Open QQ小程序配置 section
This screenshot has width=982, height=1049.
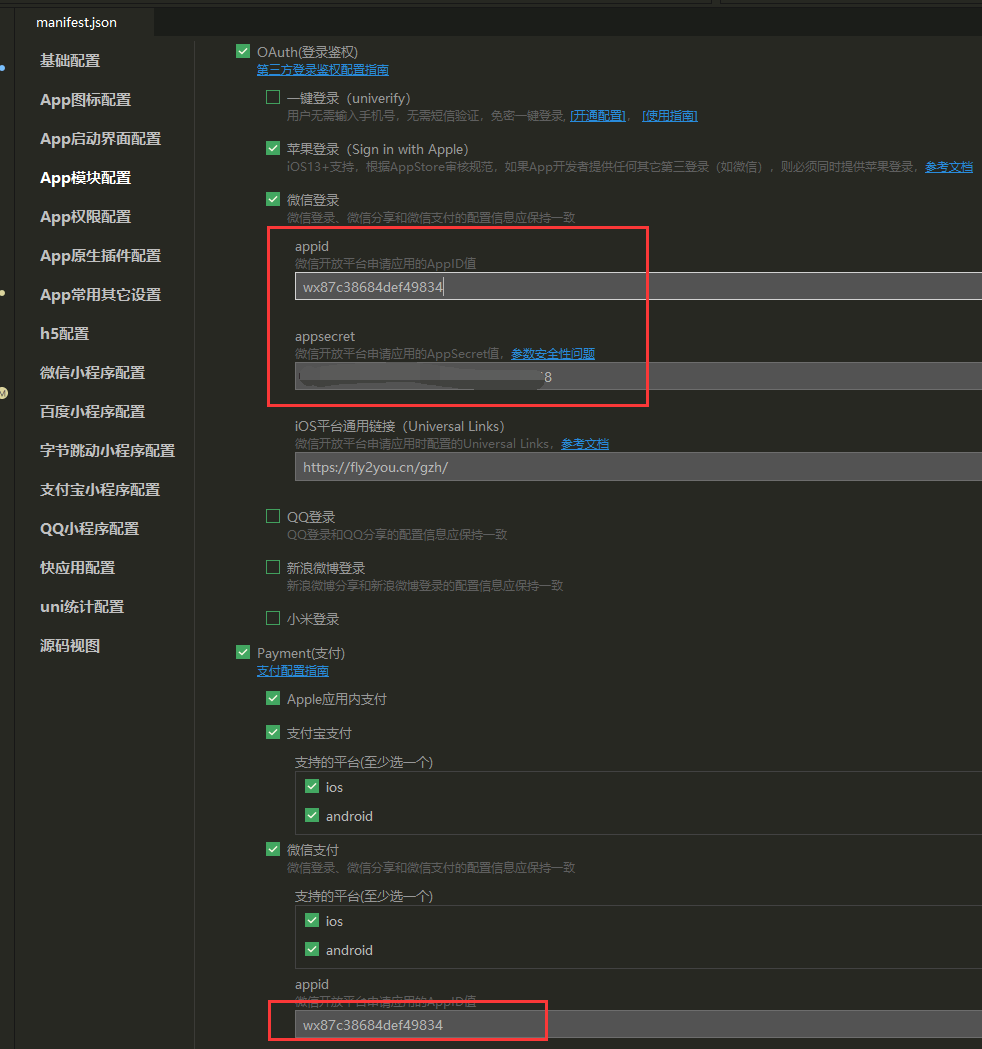click(x=89, y=529)
